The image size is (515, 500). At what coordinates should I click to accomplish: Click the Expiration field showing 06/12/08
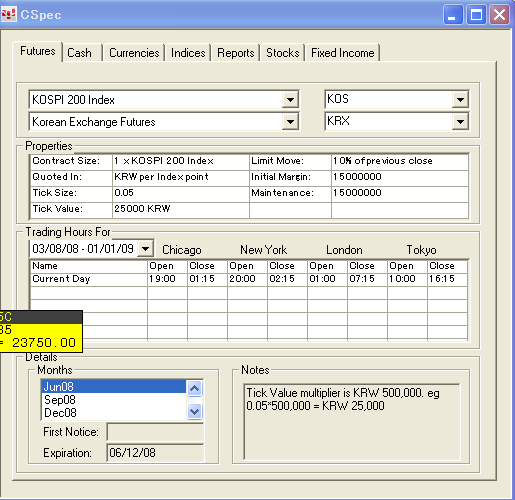click(x=155, y=453)
